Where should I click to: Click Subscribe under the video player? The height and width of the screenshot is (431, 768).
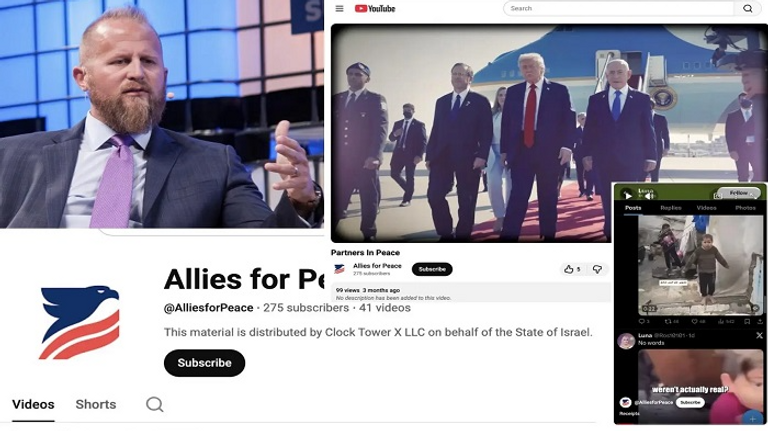pyautogui.click(x=432, y=269)
